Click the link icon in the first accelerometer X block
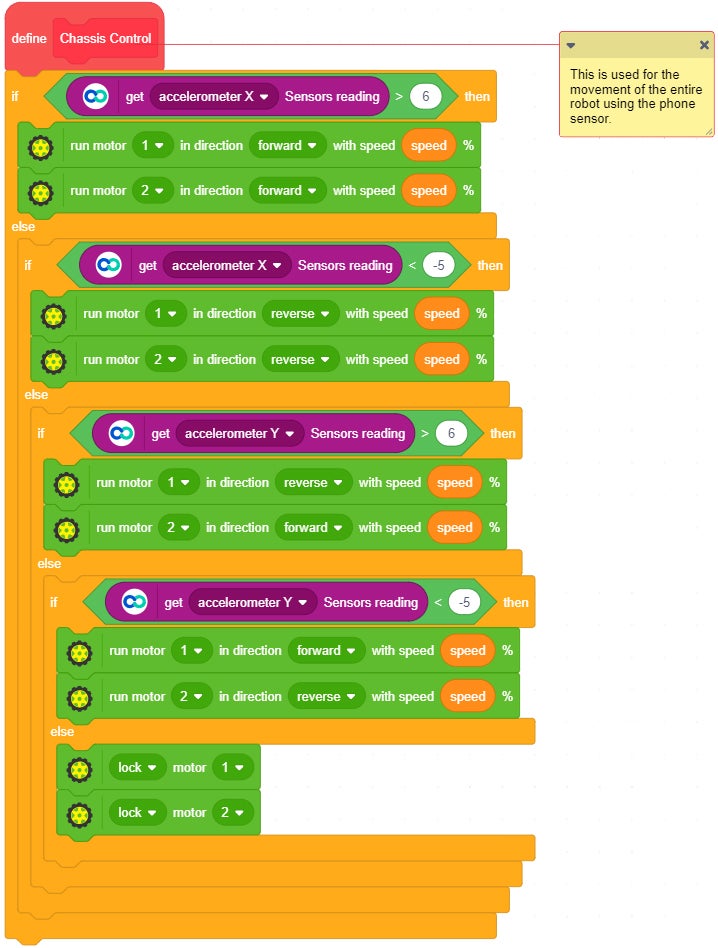The height and width of the screenshot is (948, 718). tap(96, 97)
